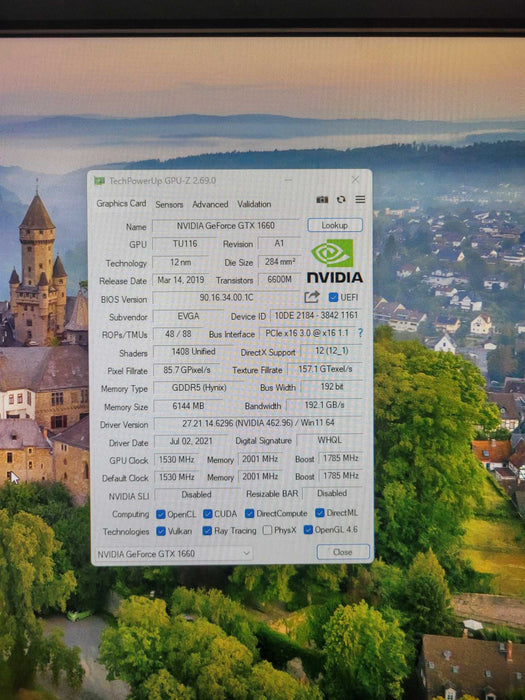Click the Default Clock row Memory value
Screen dimensions: 525x700
[260, 476]
